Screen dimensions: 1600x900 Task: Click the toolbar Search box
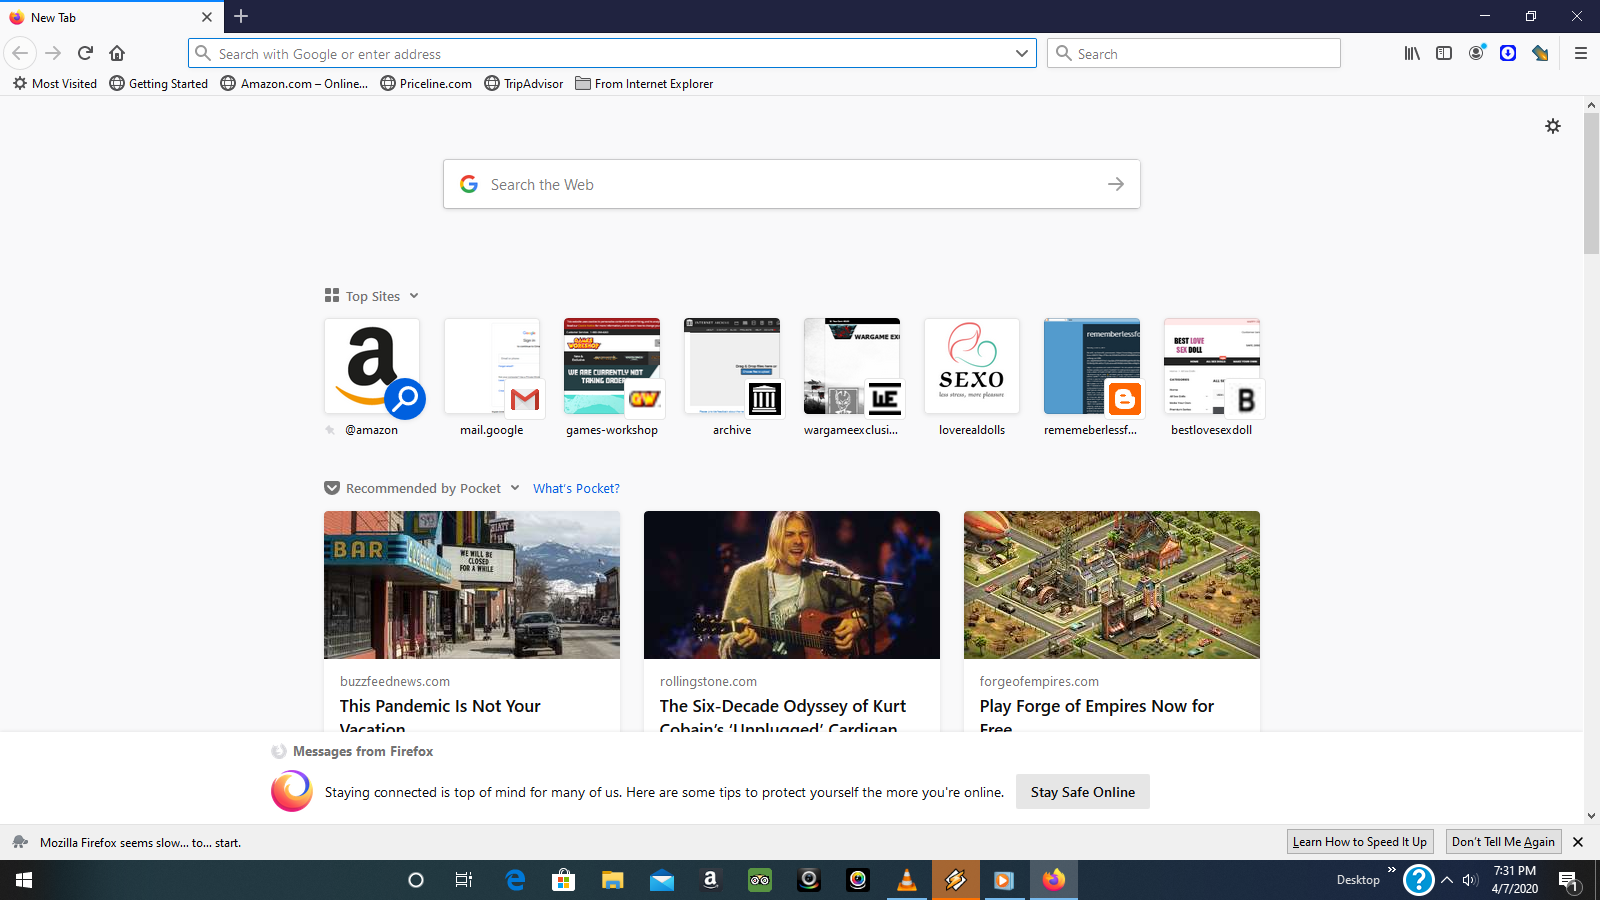(x=1194, y=54)
